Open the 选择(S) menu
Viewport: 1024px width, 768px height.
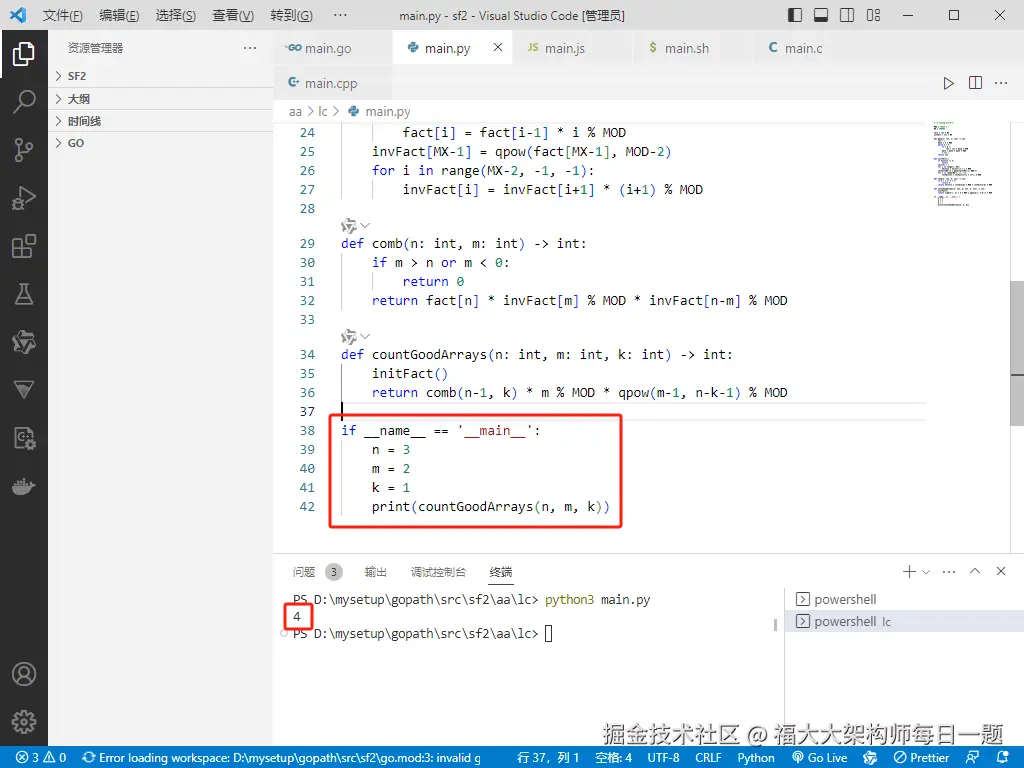point(176,16)
